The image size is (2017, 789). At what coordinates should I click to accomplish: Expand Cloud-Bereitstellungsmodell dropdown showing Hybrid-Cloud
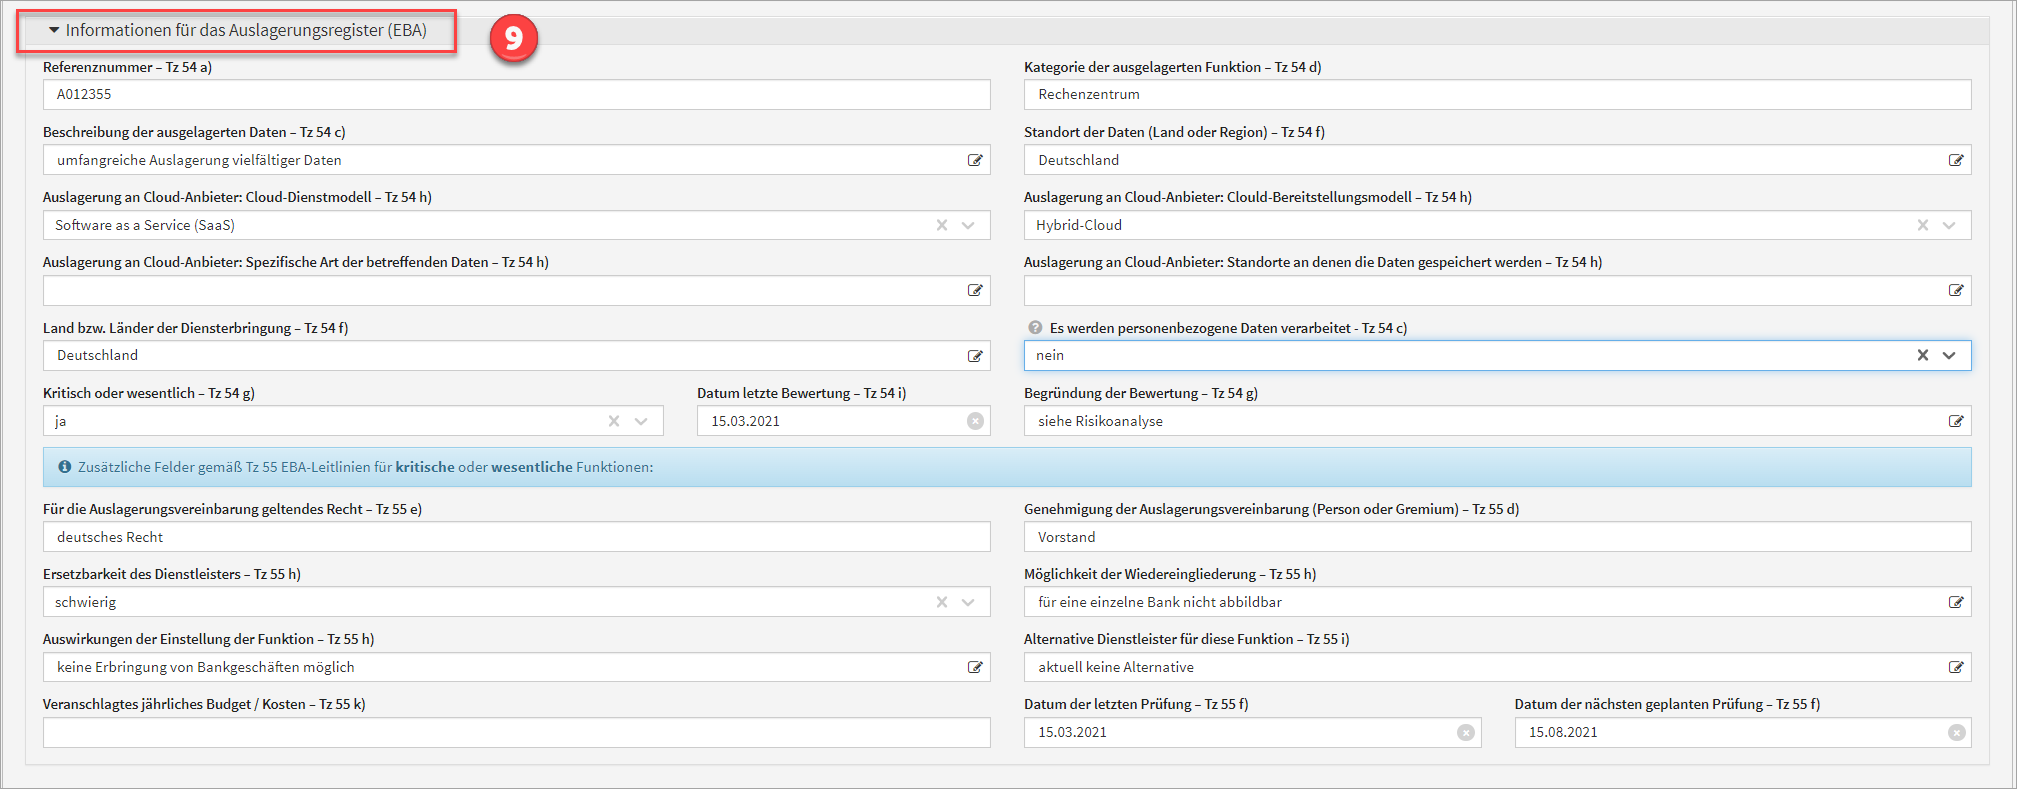point(1949,225)
